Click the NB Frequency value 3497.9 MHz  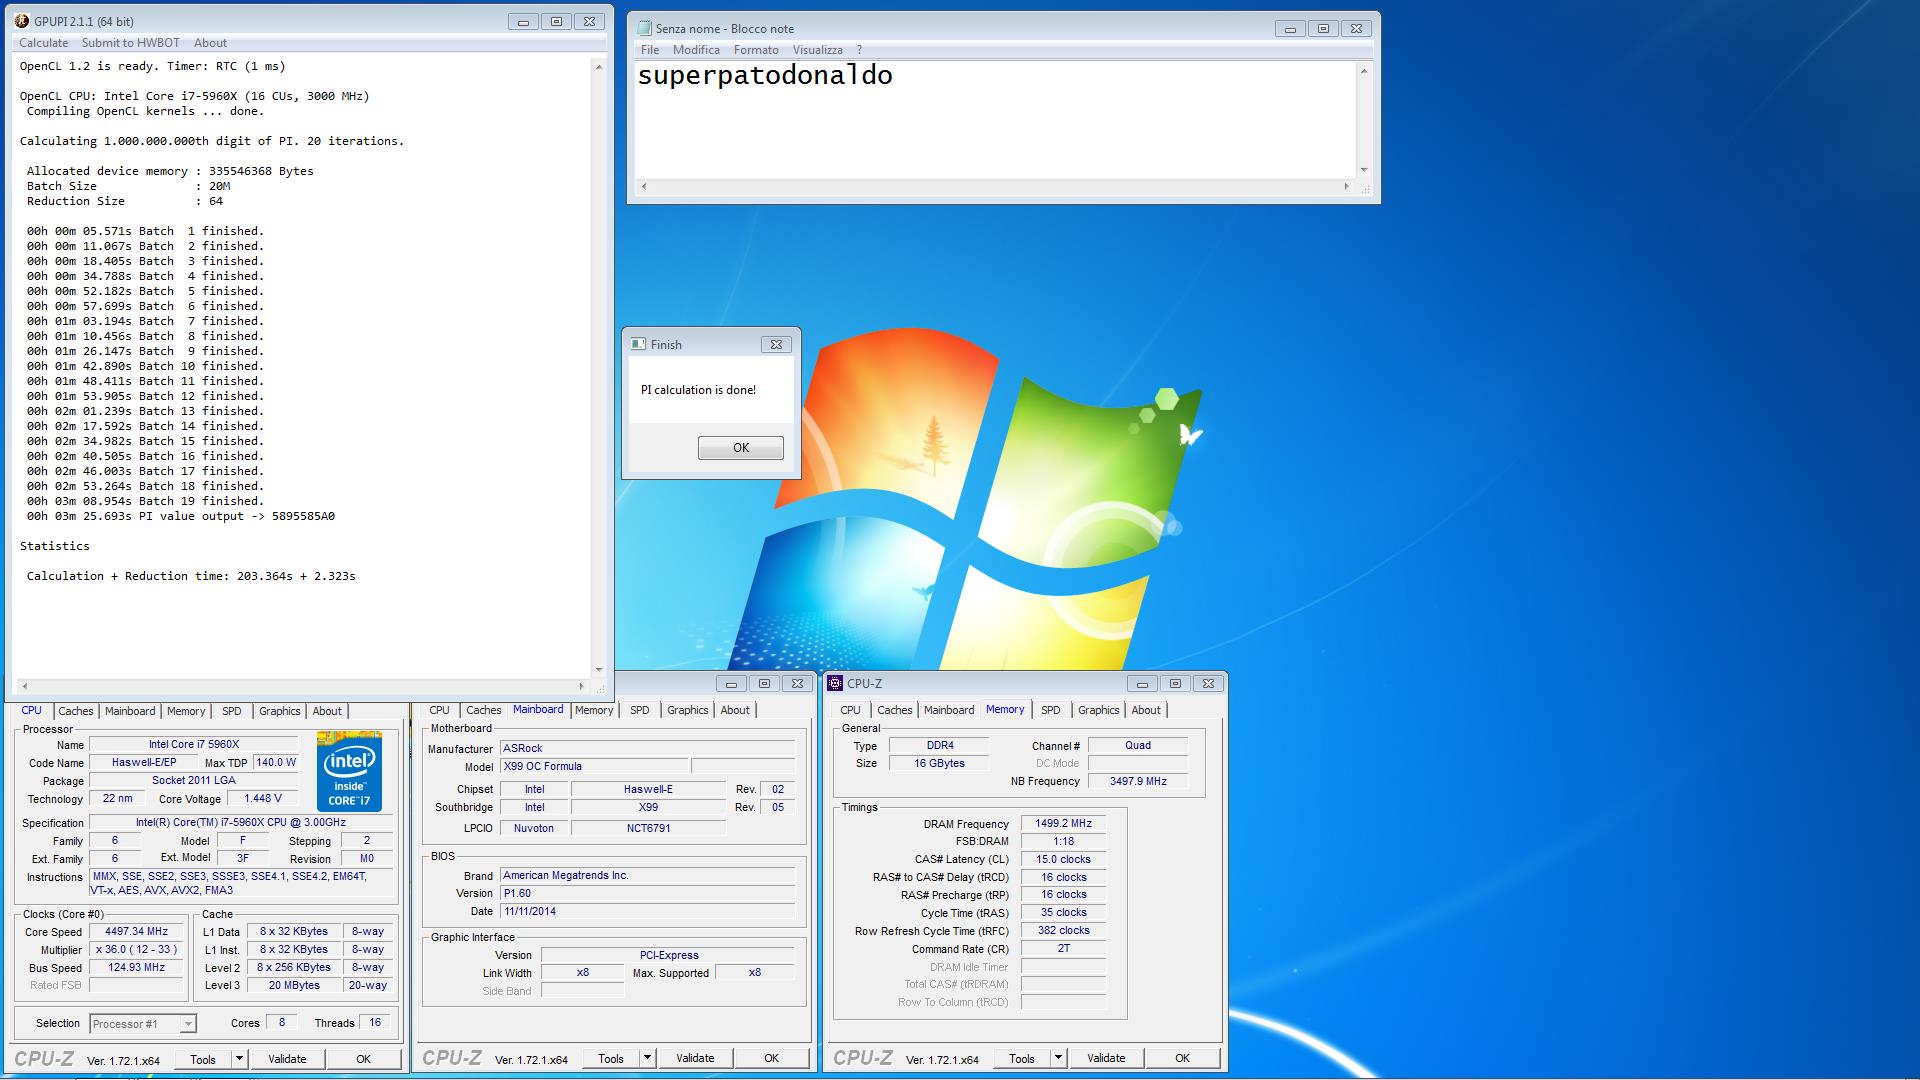(1138, 781)
